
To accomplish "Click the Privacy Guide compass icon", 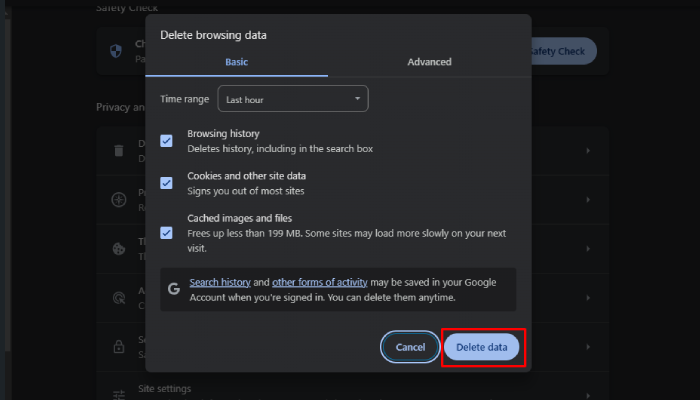I will point(119,200).
